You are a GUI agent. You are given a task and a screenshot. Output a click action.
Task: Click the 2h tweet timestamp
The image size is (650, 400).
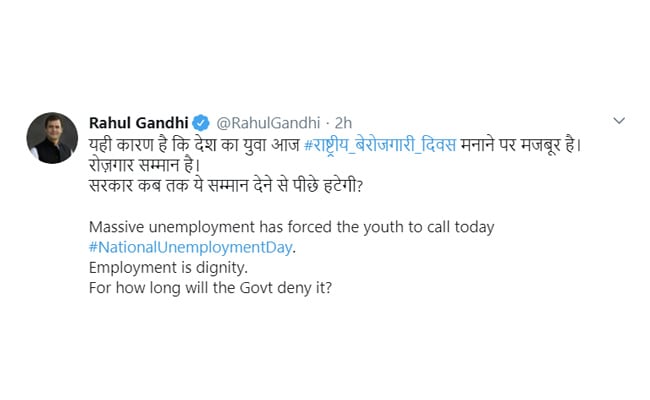pos(343,122)
